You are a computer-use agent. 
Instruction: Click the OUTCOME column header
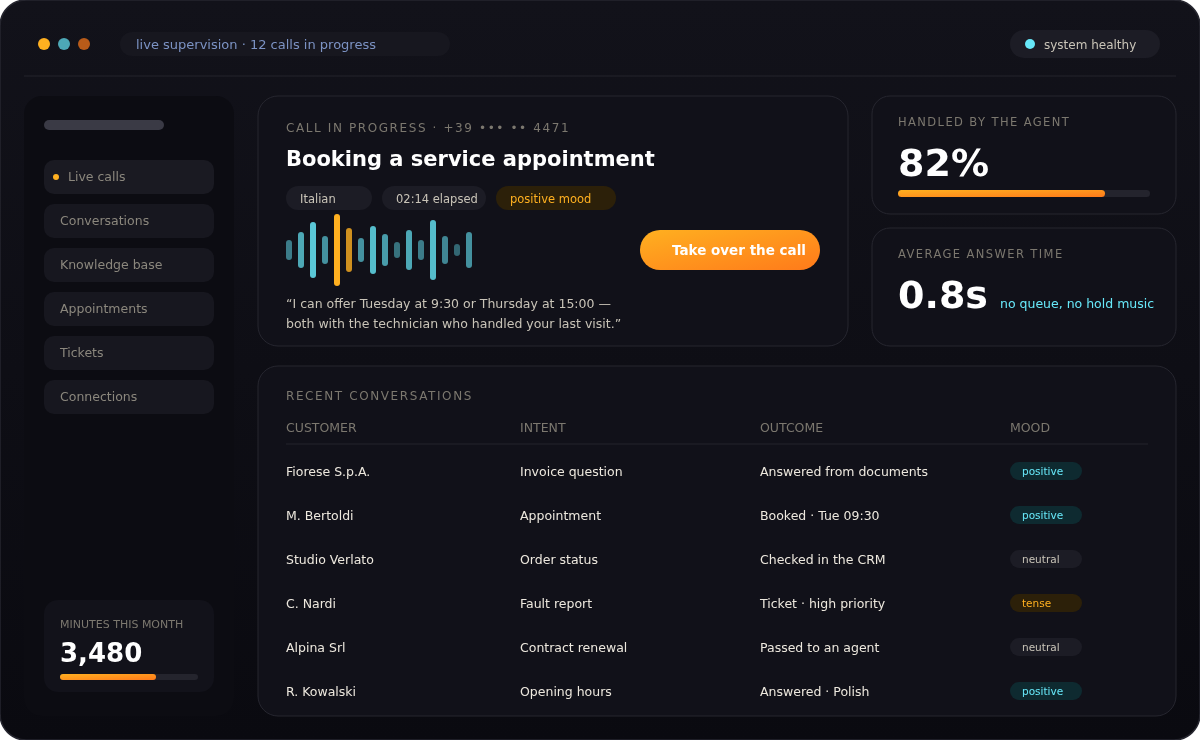click(792, 428)
